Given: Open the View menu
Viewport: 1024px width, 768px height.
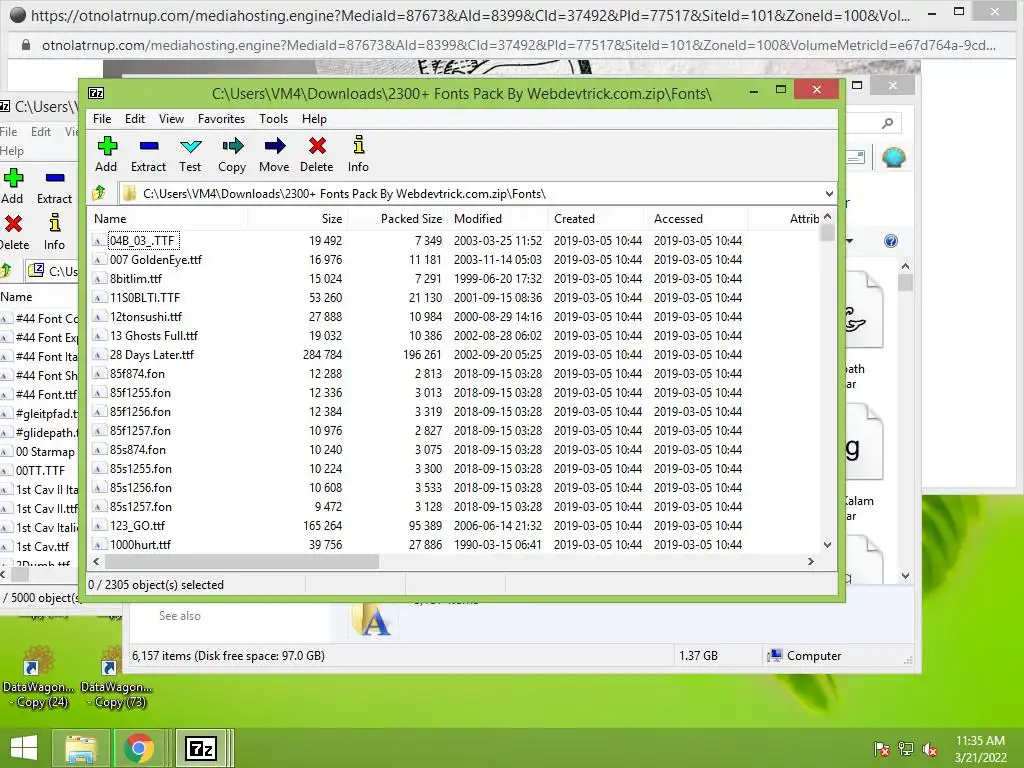Looking at the screenshot, I should (171, 119).
